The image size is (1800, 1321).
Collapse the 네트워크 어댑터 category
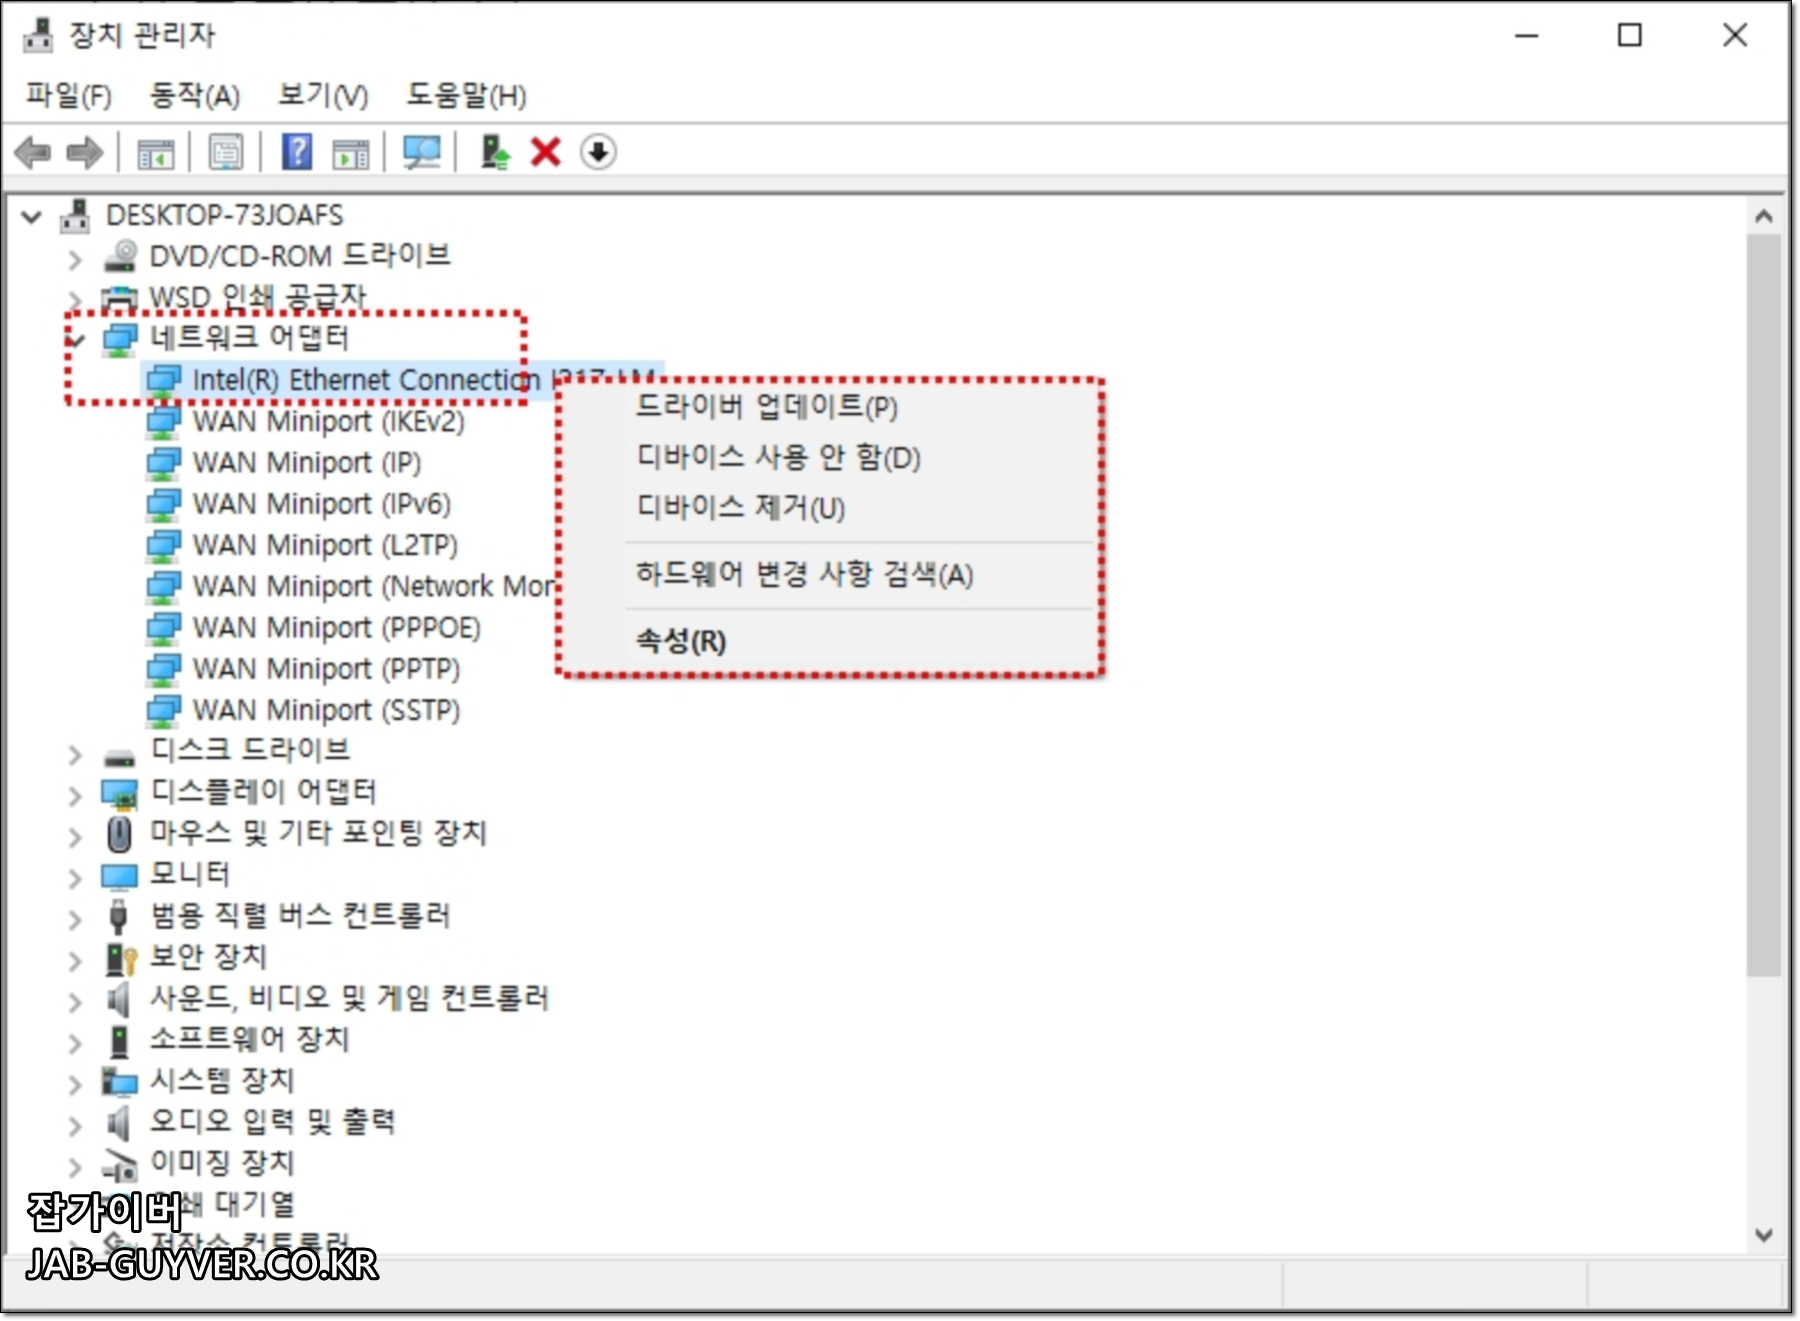75,336
